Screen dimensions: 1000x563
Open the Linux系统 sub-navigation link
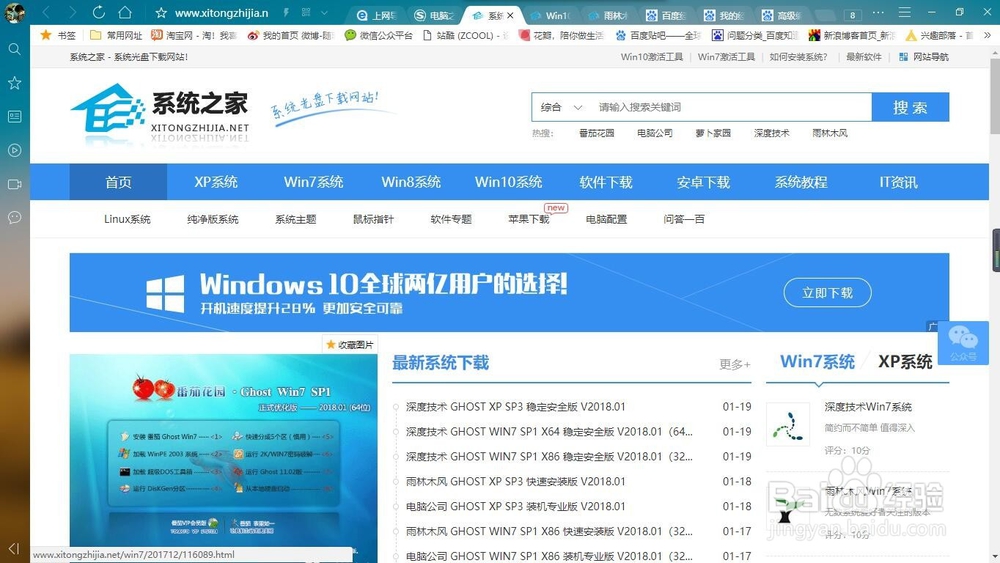click(x=127, y=219)
